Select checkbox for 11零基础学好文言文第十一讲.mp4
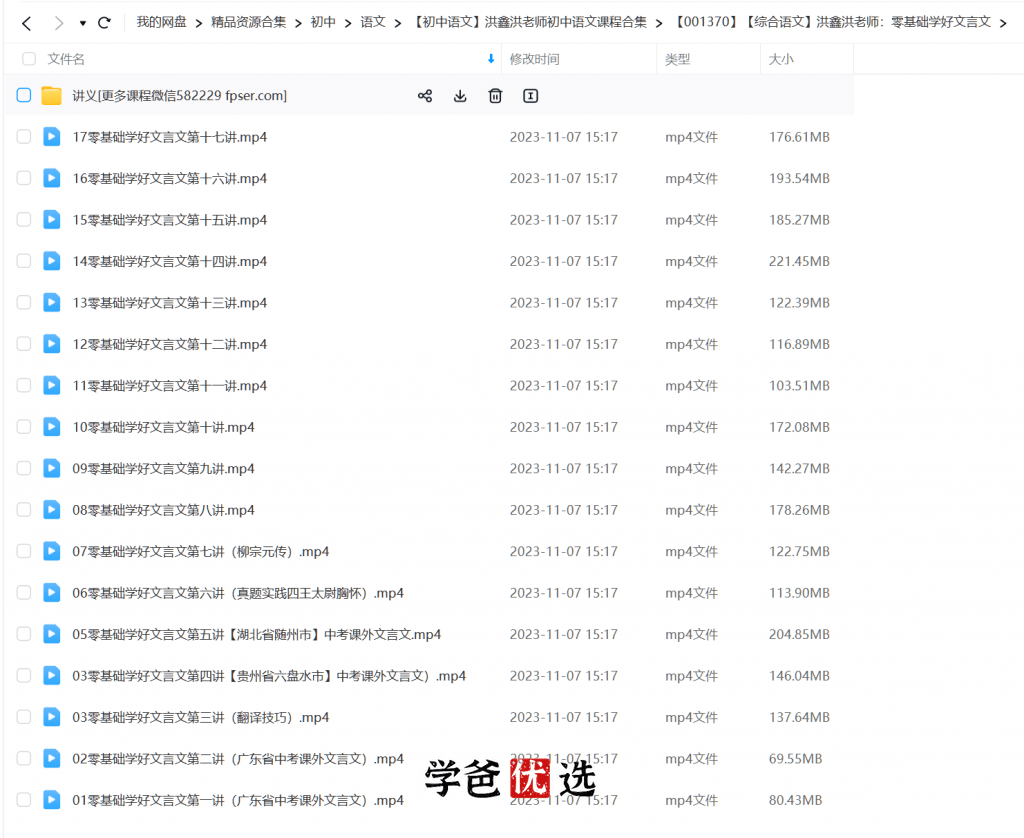 (24, 385)
